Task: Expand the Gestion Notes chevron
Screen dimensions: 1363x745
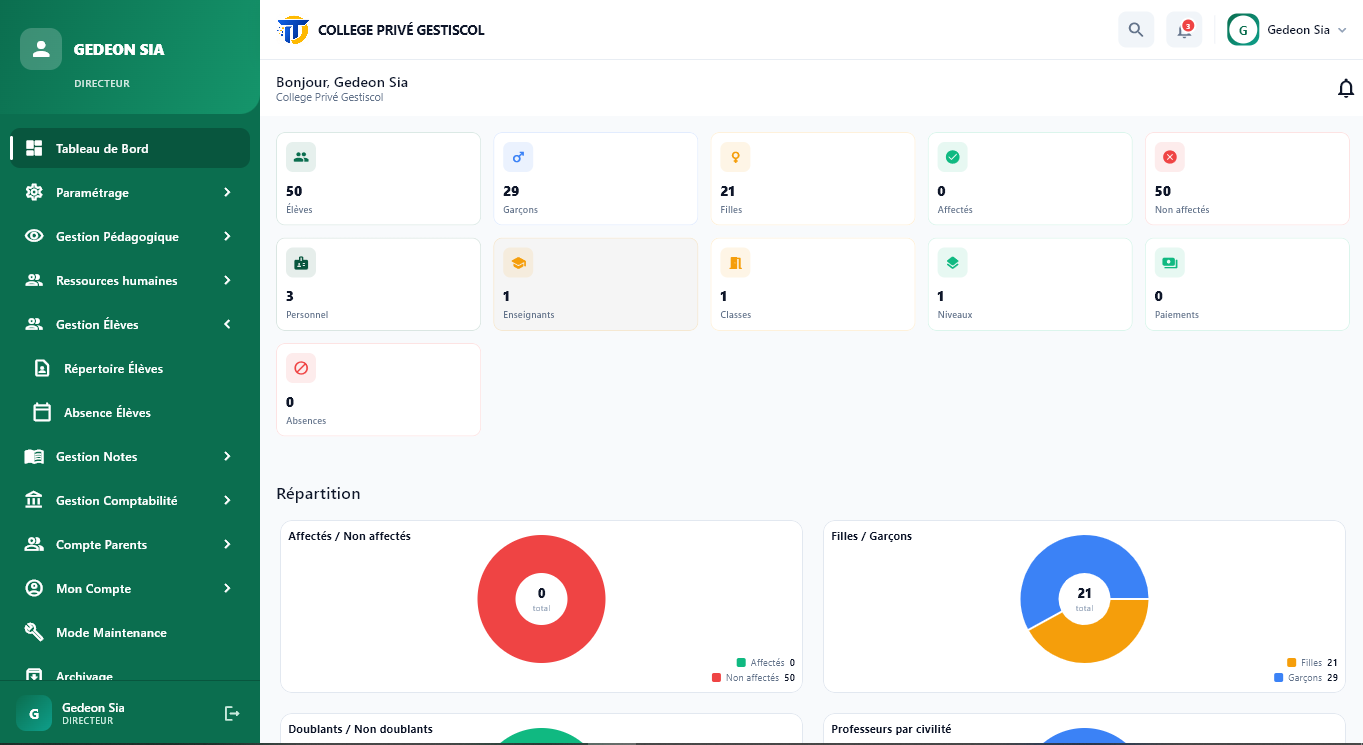Action: 227,456
